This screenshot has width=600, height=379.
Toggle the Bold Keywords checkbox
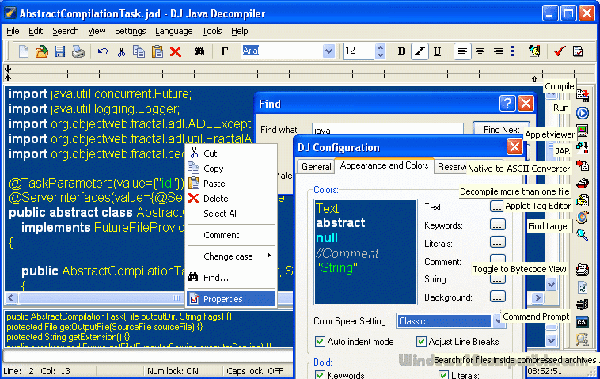[x=320, y=374]
